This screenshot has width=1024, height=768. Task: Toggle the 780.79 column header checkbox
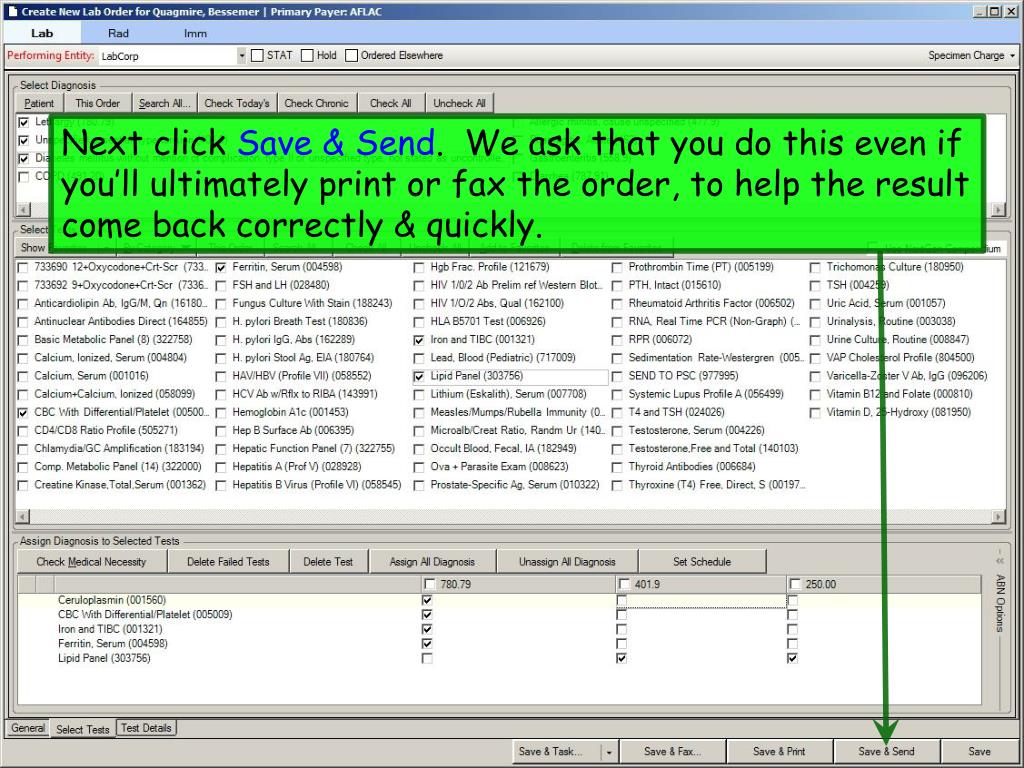coord(429,584)
